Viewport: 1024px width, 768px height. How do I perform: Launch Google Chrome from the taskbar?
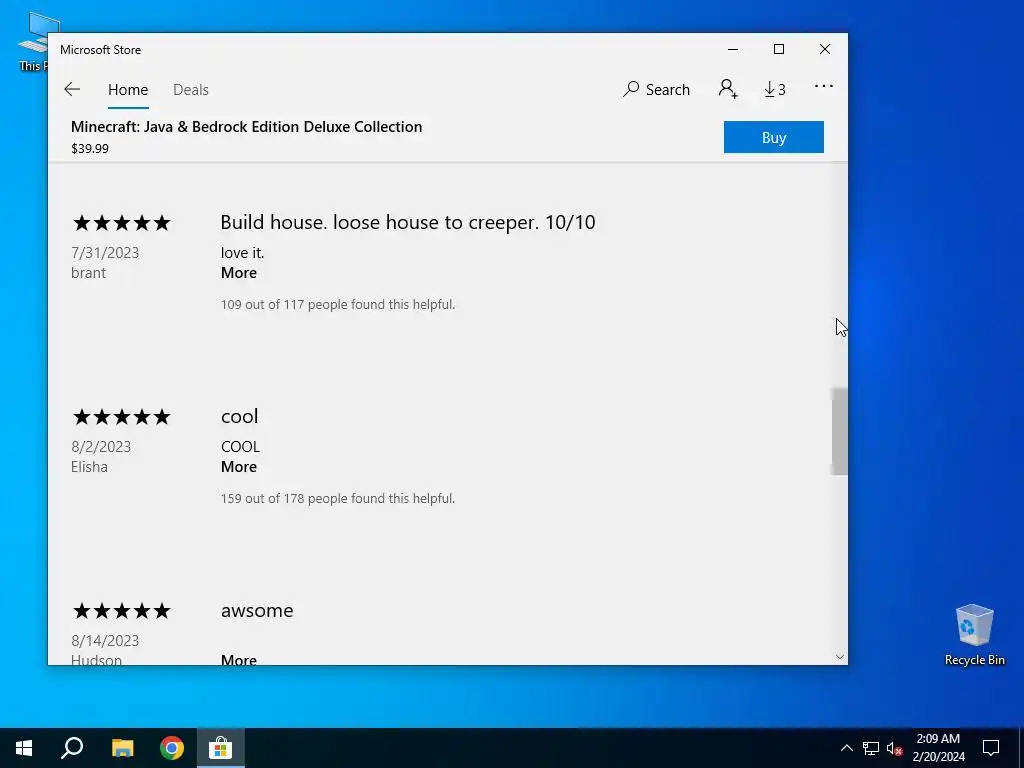click(172, 748)
